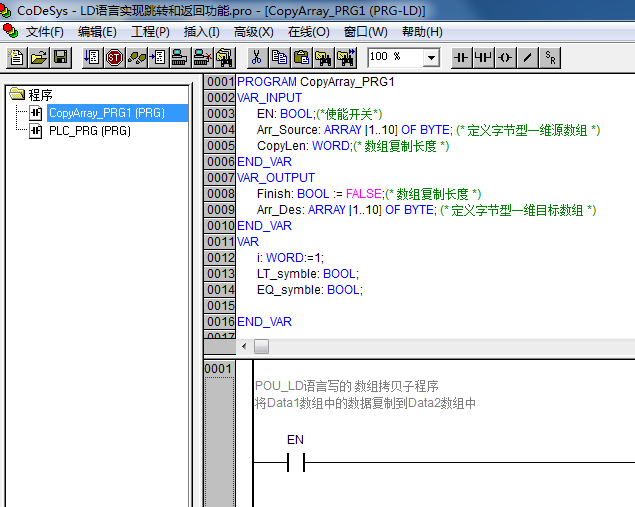Select CopyArray_PRG1 (PRG) in the tree
This screenshot has height=507, width=635.
[x=107, y=113]
